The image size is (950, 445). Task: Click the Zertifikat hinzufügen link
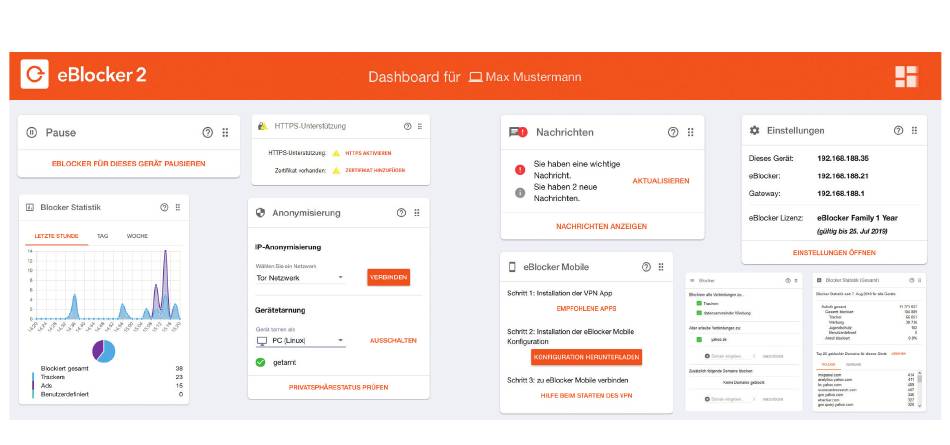(x=375, y=170)
